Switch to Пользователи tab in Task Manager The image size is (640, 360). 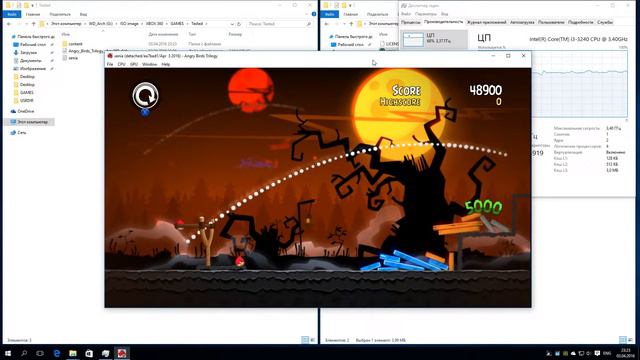pyautogui.click(x=551, y=22)
